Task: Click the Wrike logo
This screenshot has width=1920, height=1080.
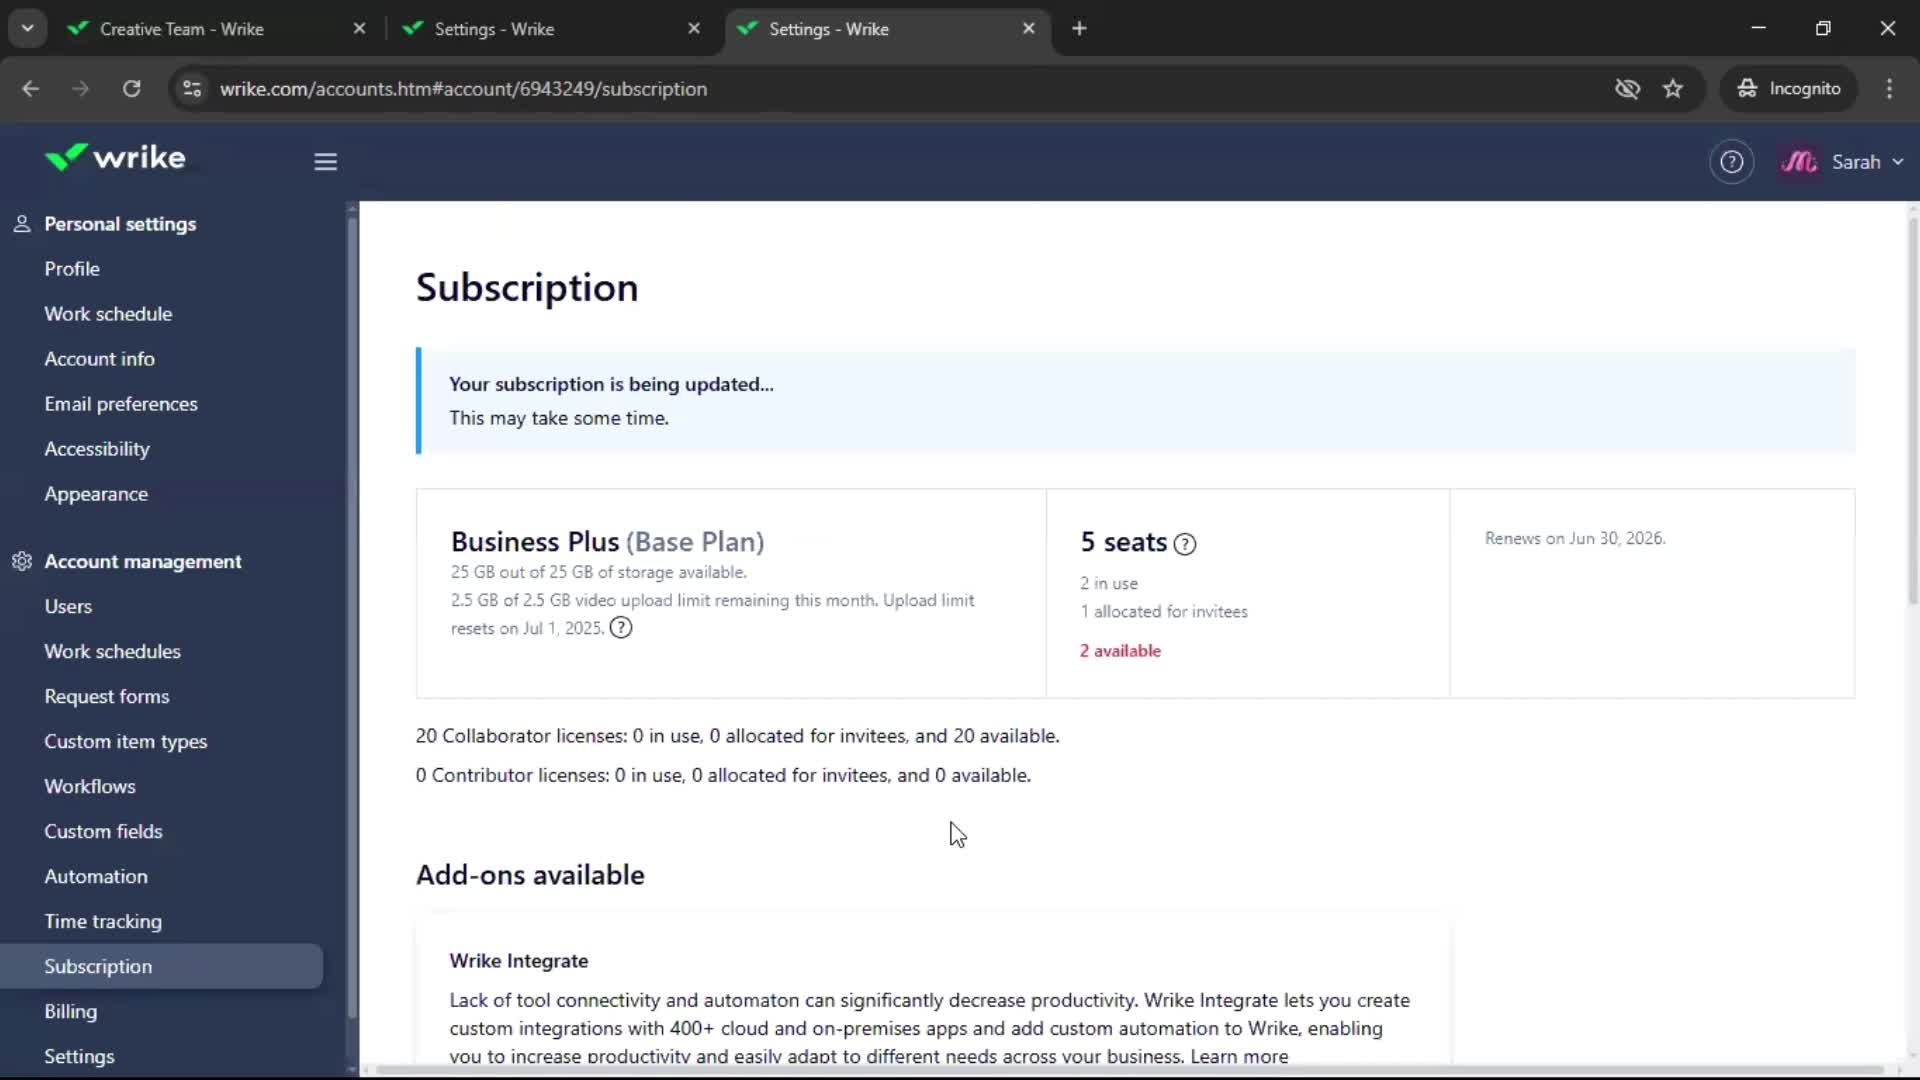Action: pos(115,158)
